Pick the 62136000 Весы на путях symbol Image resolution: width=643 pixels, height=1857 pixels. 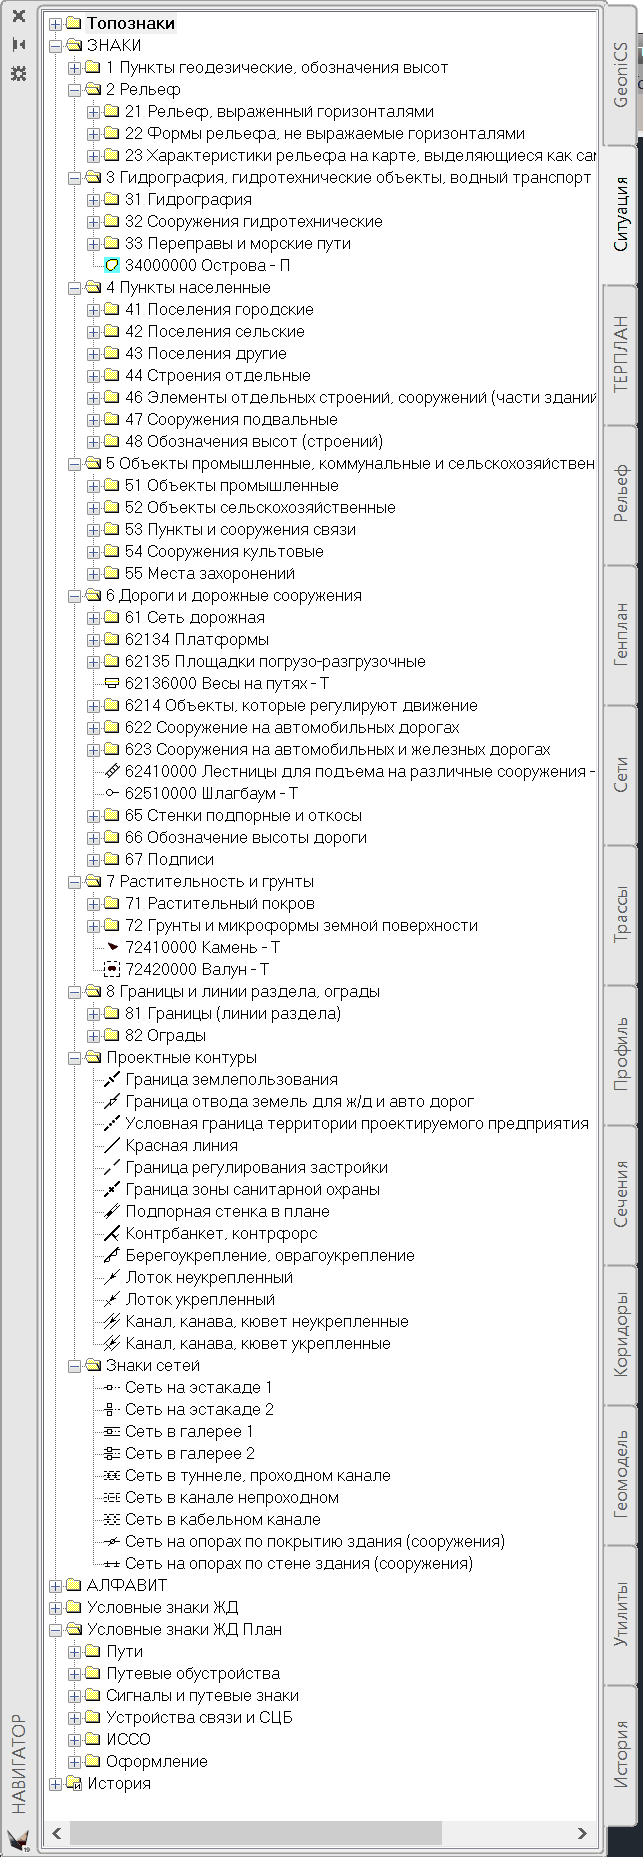tap(112, 684)
